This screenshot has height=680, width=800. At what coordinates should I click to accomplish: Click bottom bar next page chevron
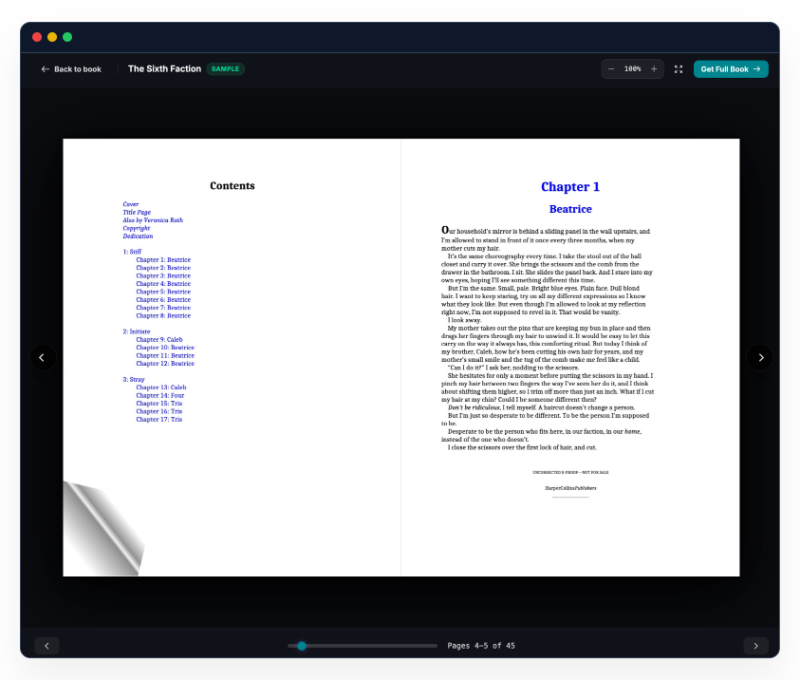[x=756, y=646]
